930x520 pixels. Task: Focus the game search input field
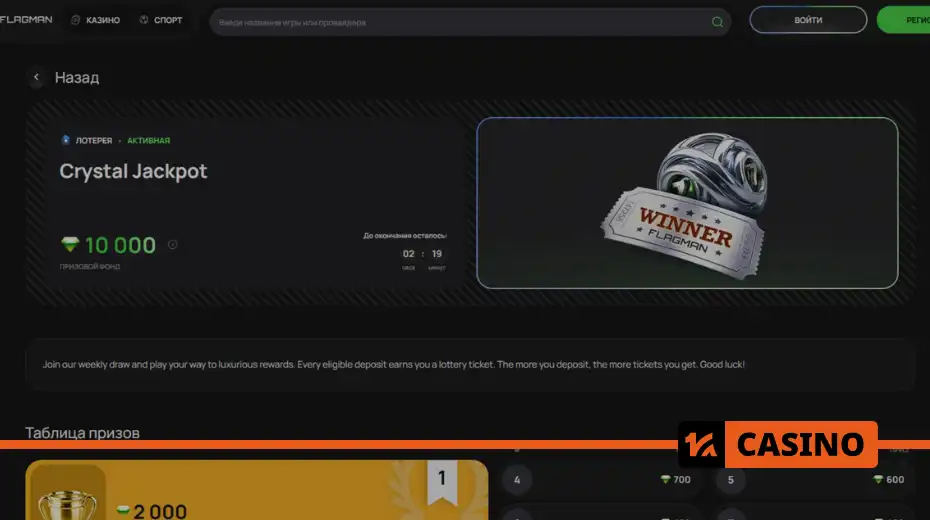(470, 22)
